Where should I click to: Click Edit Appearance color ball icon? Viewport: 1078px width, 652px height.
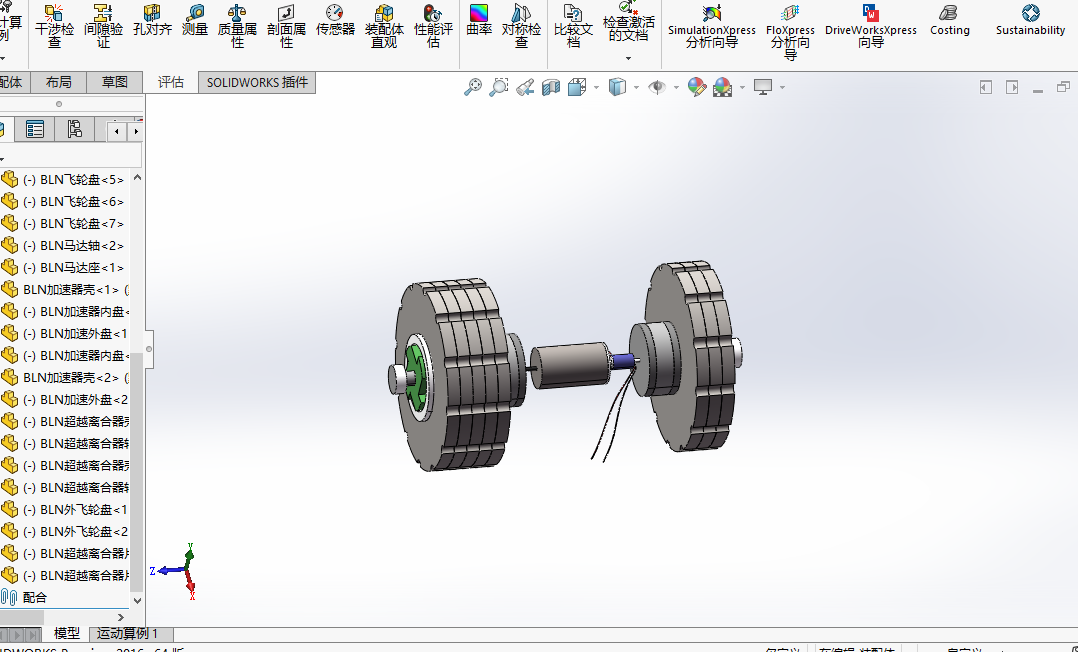pyautogui.click(x=696, y=87)
